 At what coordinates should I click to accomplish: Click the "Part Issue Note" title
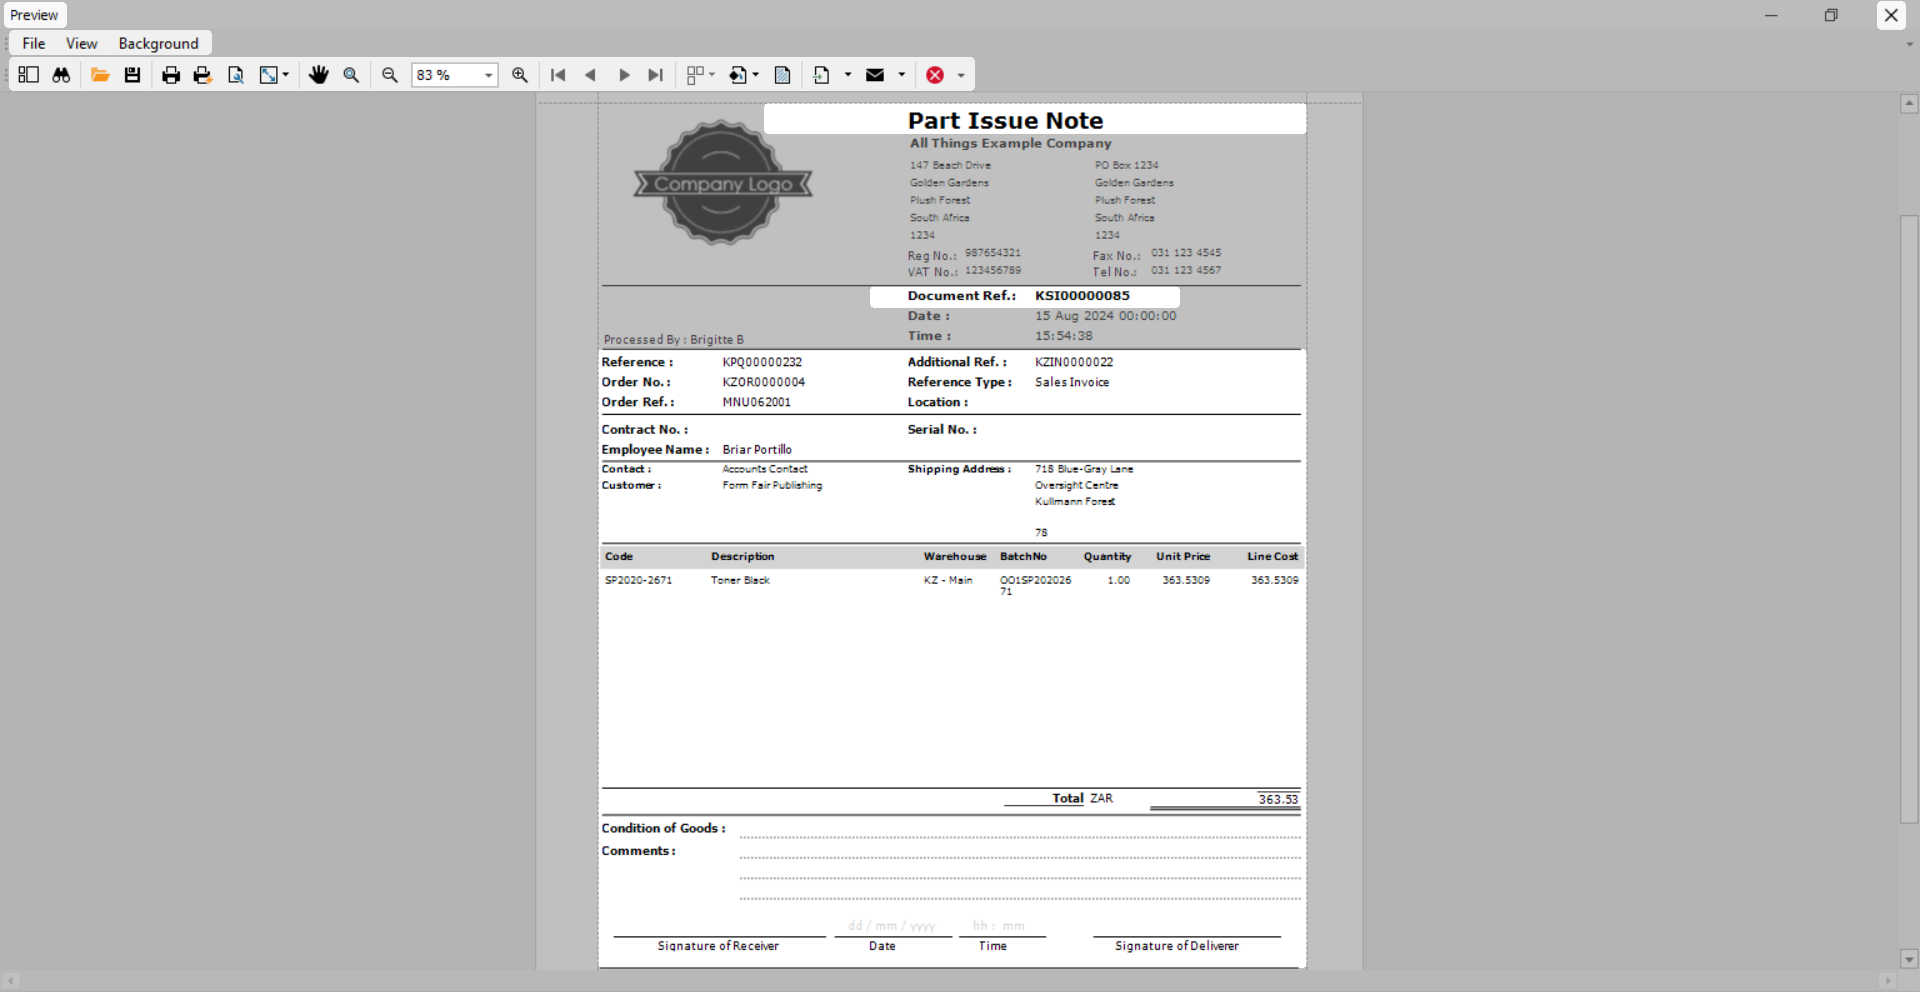point(1005,121)
